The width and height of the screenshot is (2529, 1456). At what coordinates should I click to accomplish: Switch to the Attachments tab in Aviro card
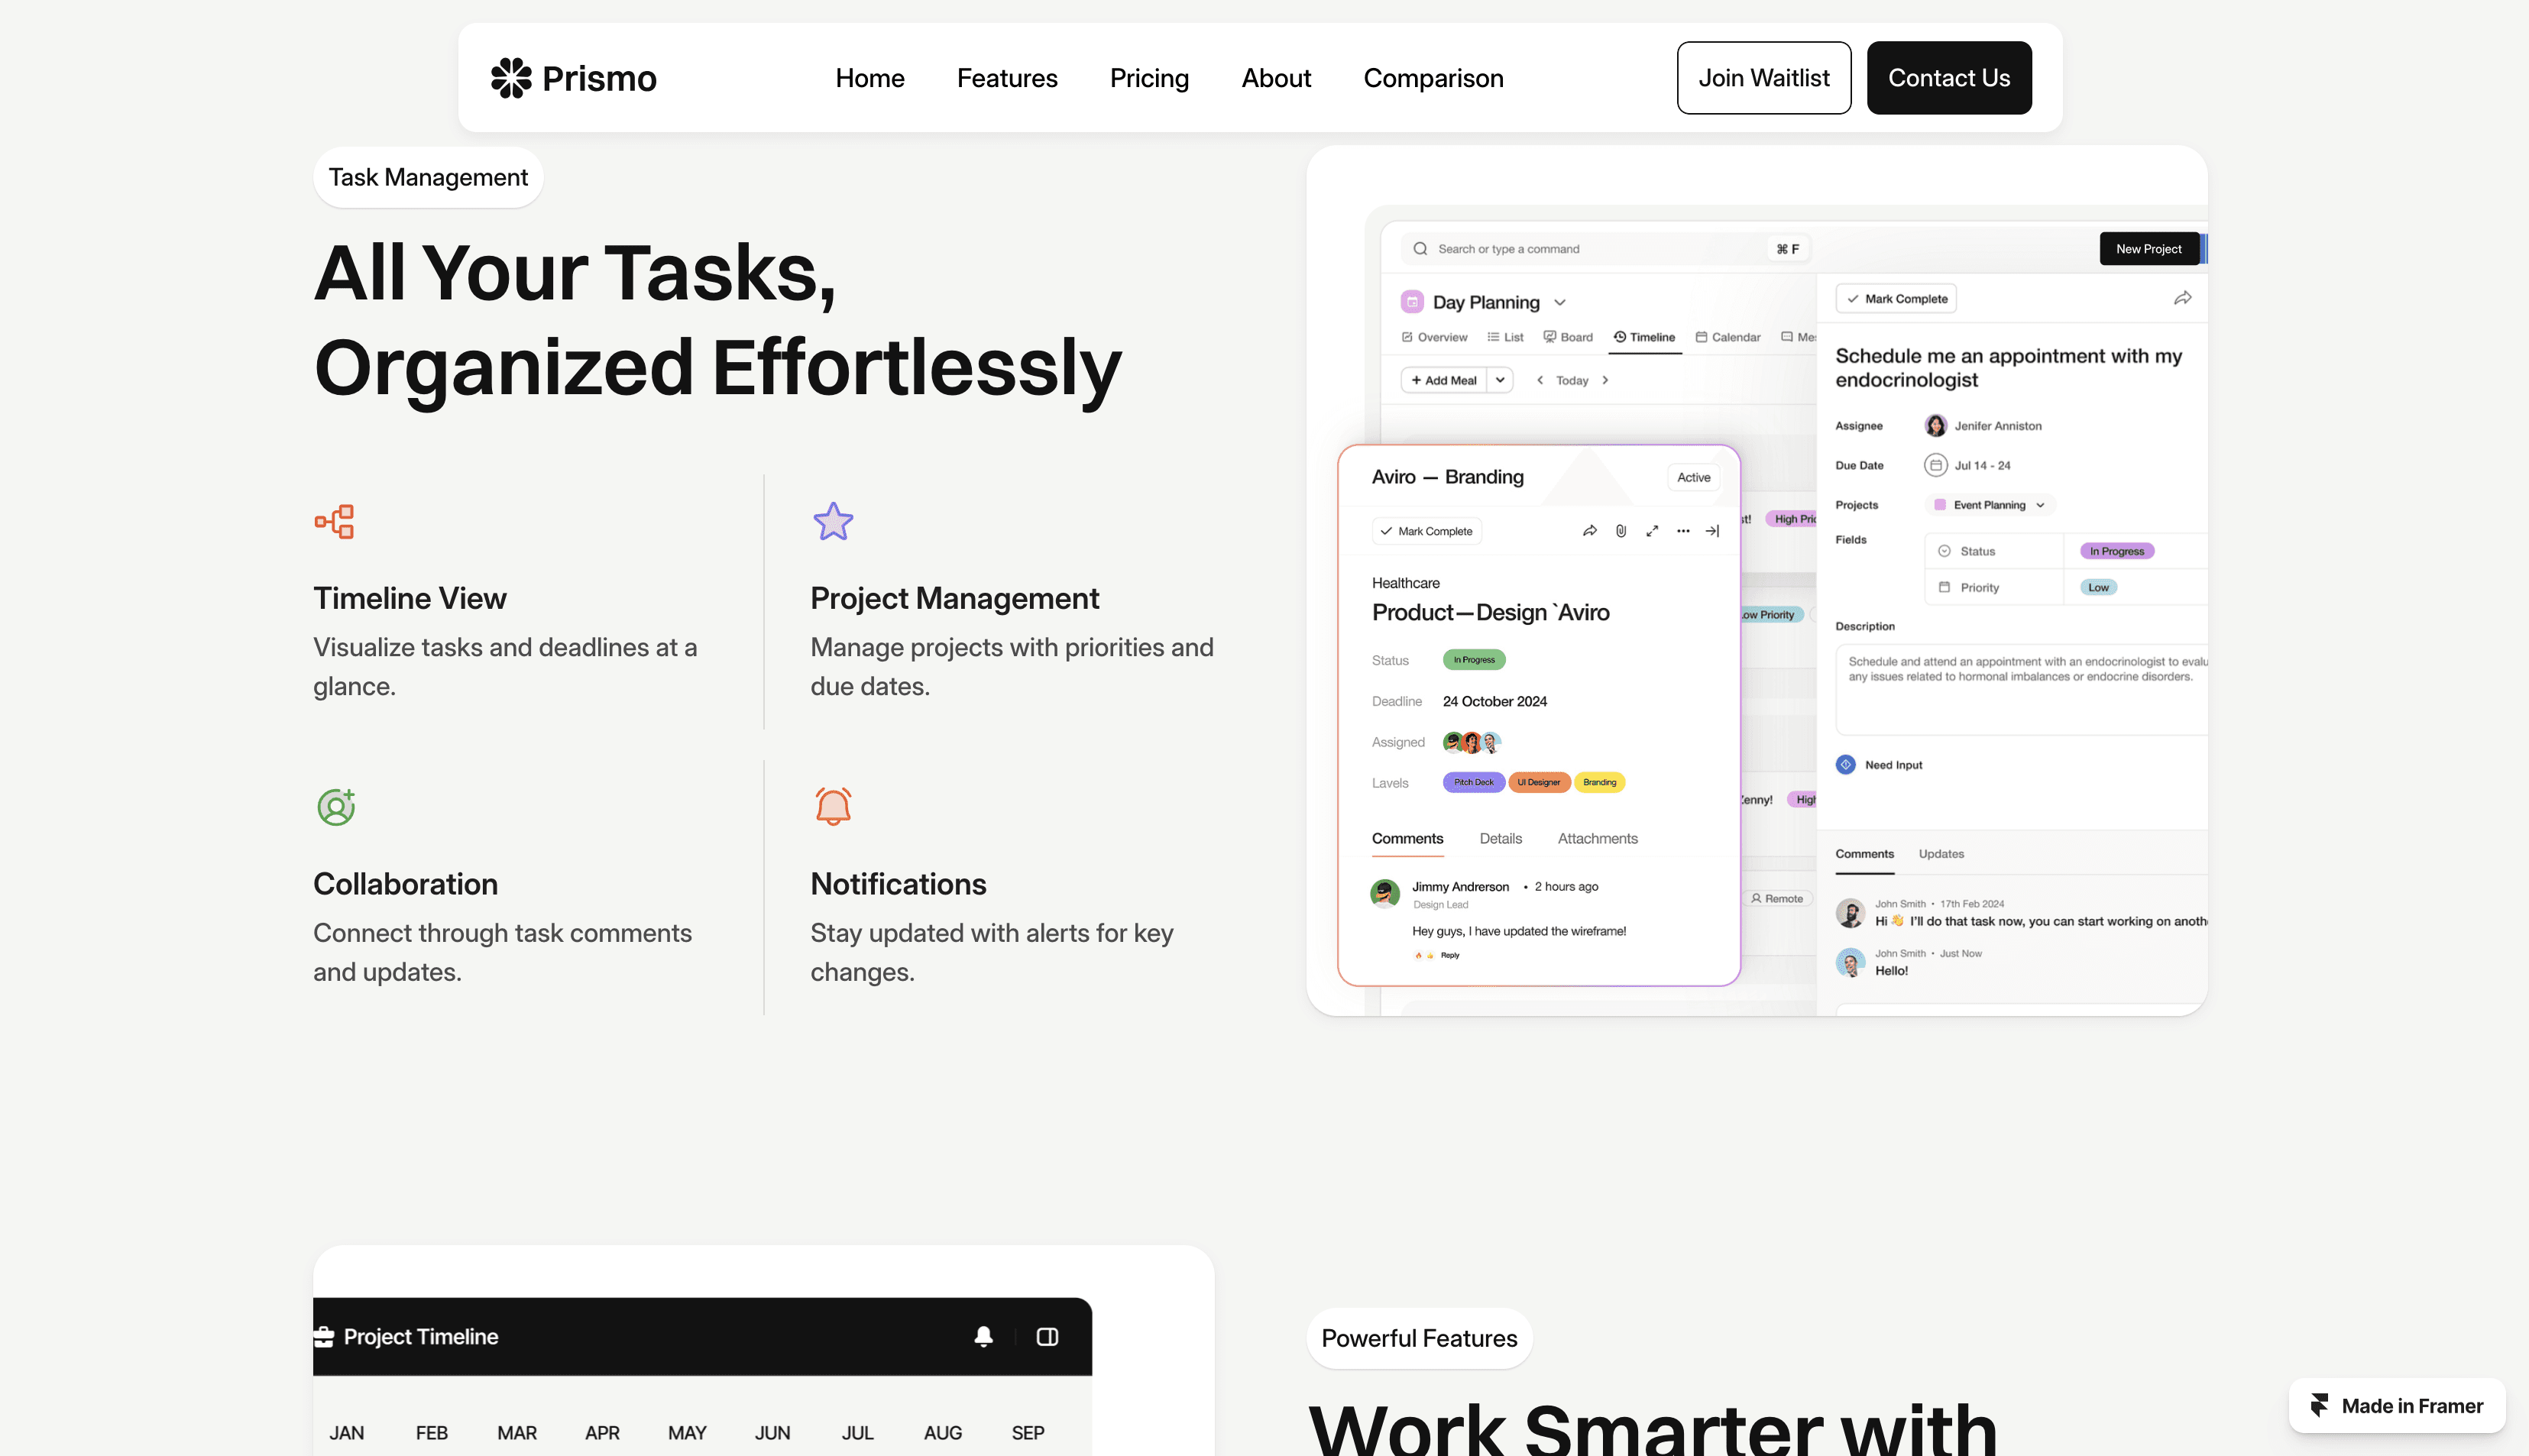click(1597, 839)
